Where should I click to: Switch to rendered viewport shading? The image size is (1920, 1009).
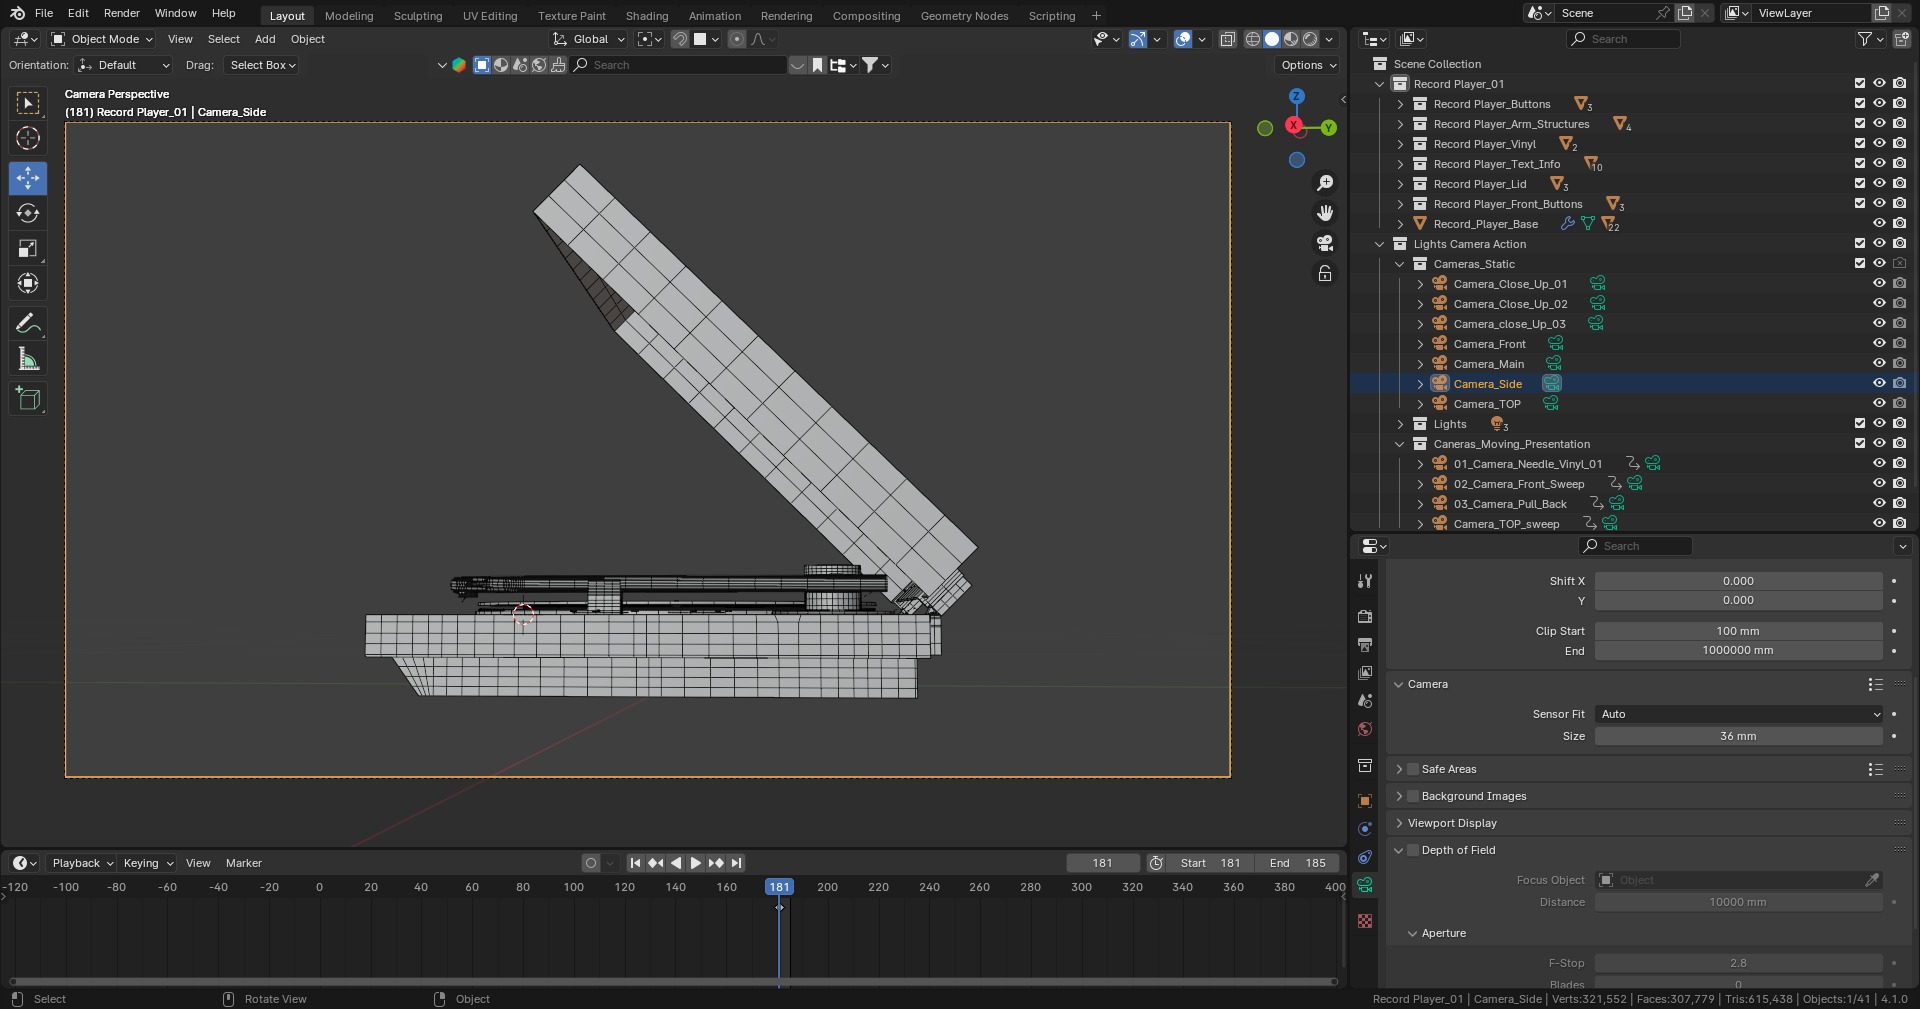tap(1310, 39)
